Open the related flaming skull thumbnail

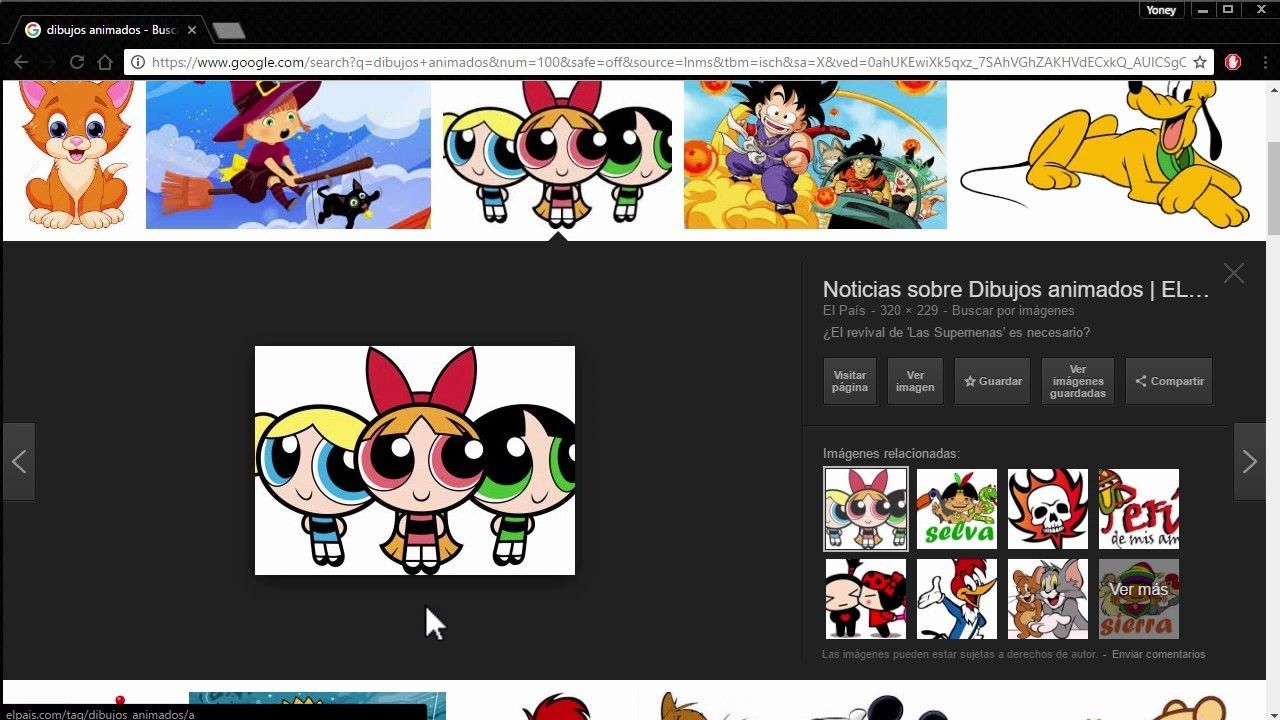tap(1048, 509)
